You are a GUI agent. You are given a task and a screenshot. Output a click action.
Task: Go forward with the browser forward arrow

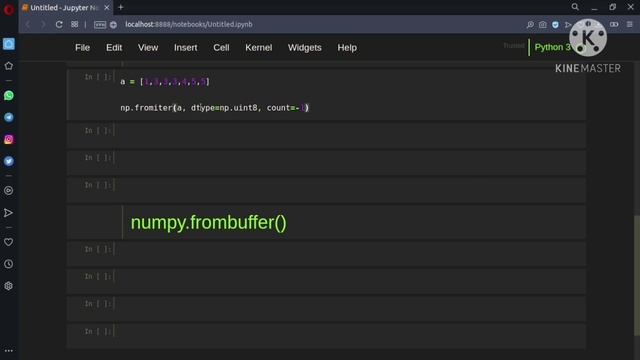(x=43, y=24)
